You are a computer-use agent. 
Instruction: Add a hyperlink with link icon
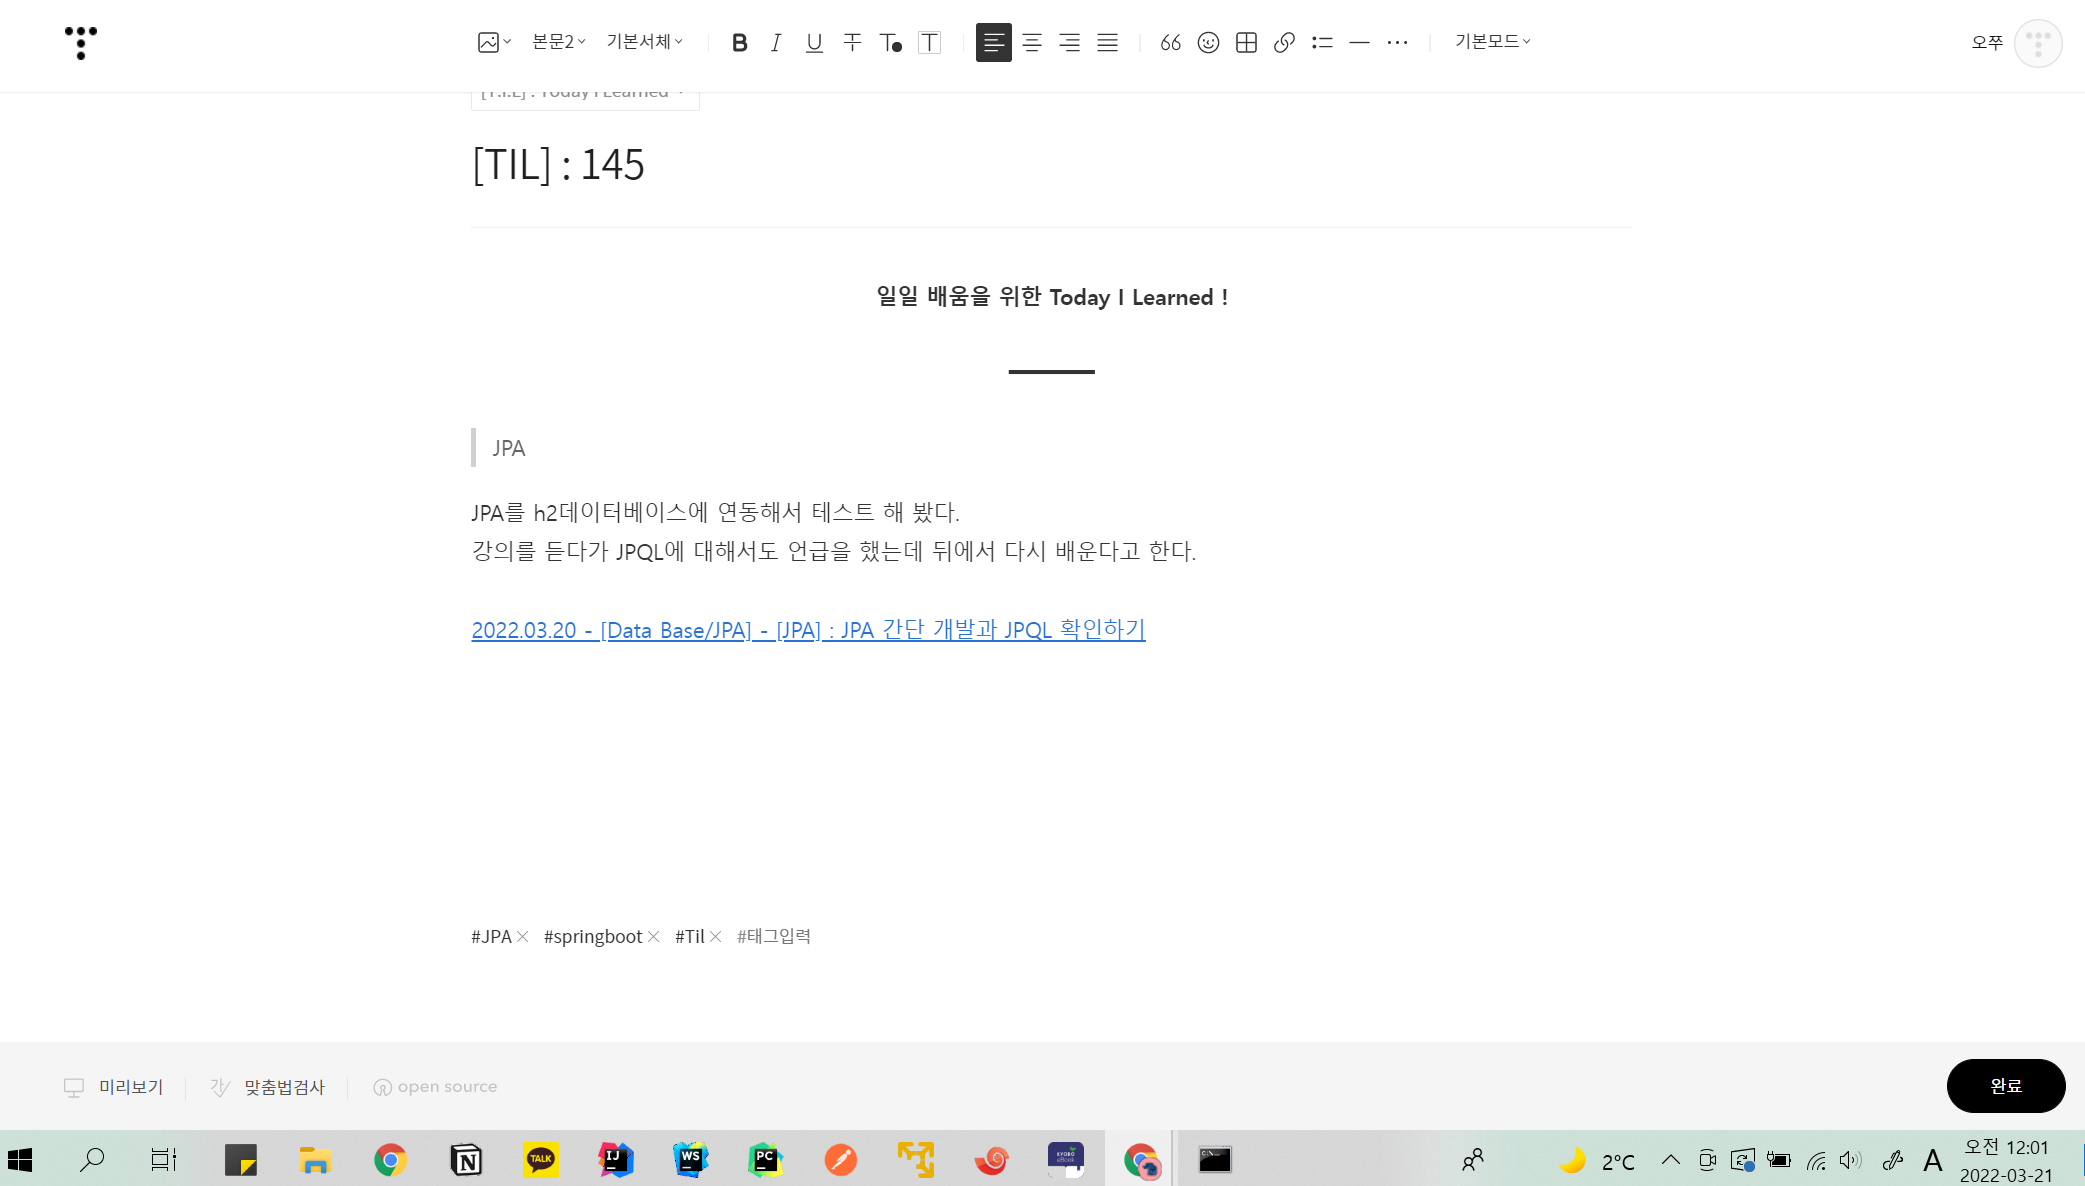click(x=1284, y=42)
